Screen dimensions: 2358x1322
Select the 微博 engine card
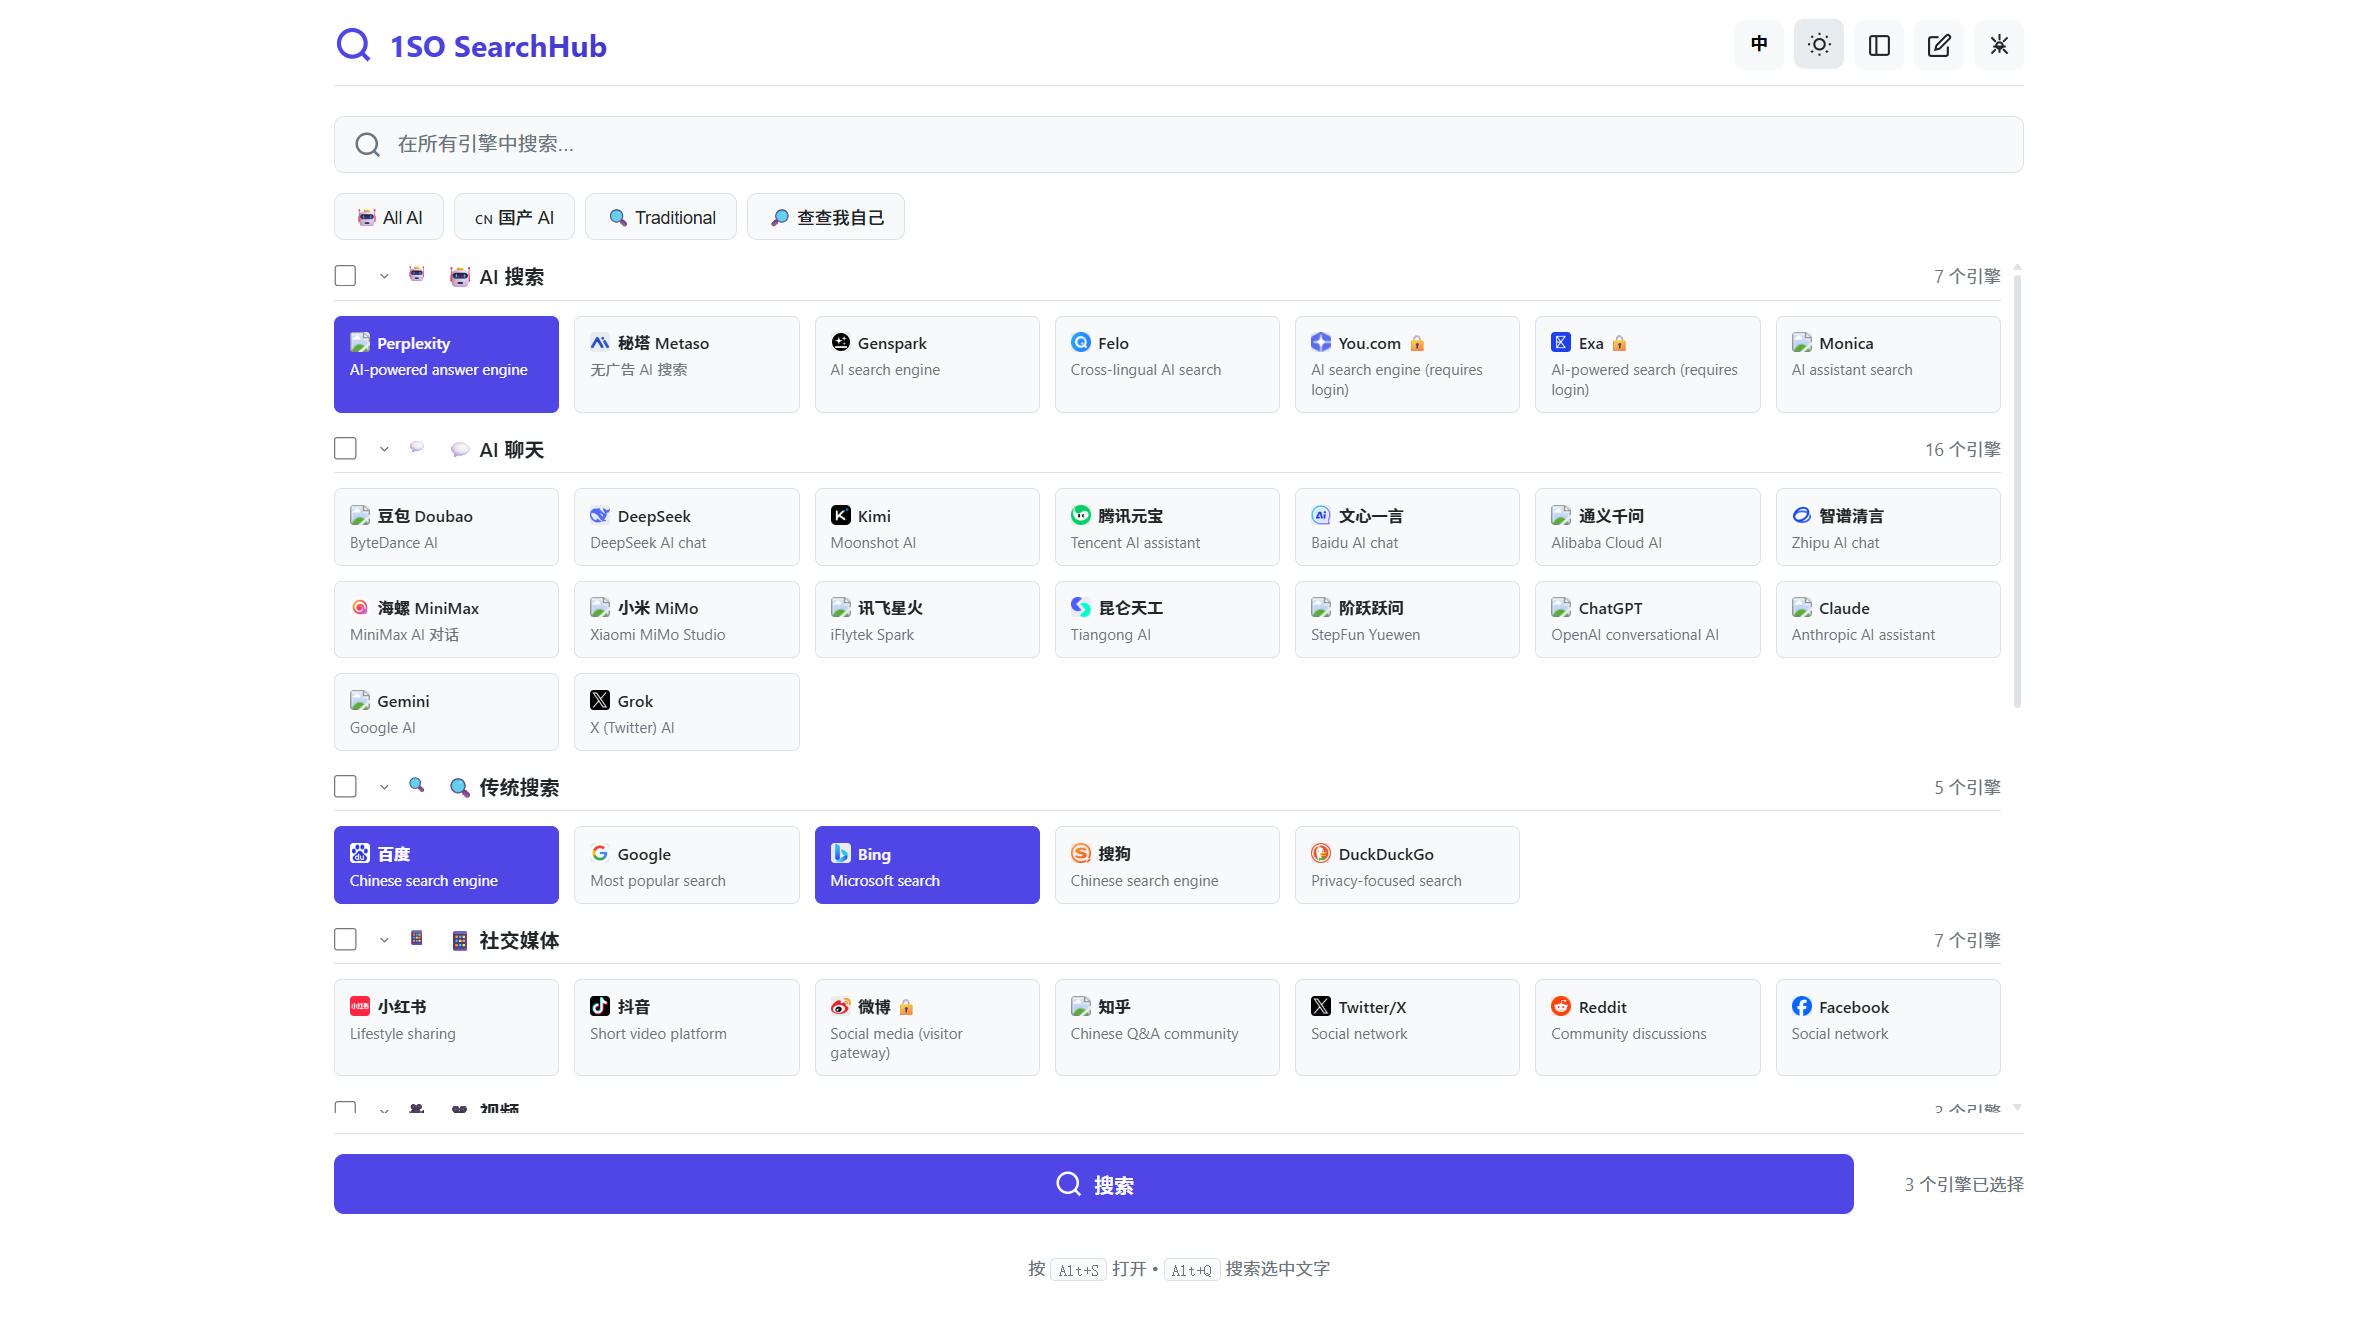coord(927,1027)
